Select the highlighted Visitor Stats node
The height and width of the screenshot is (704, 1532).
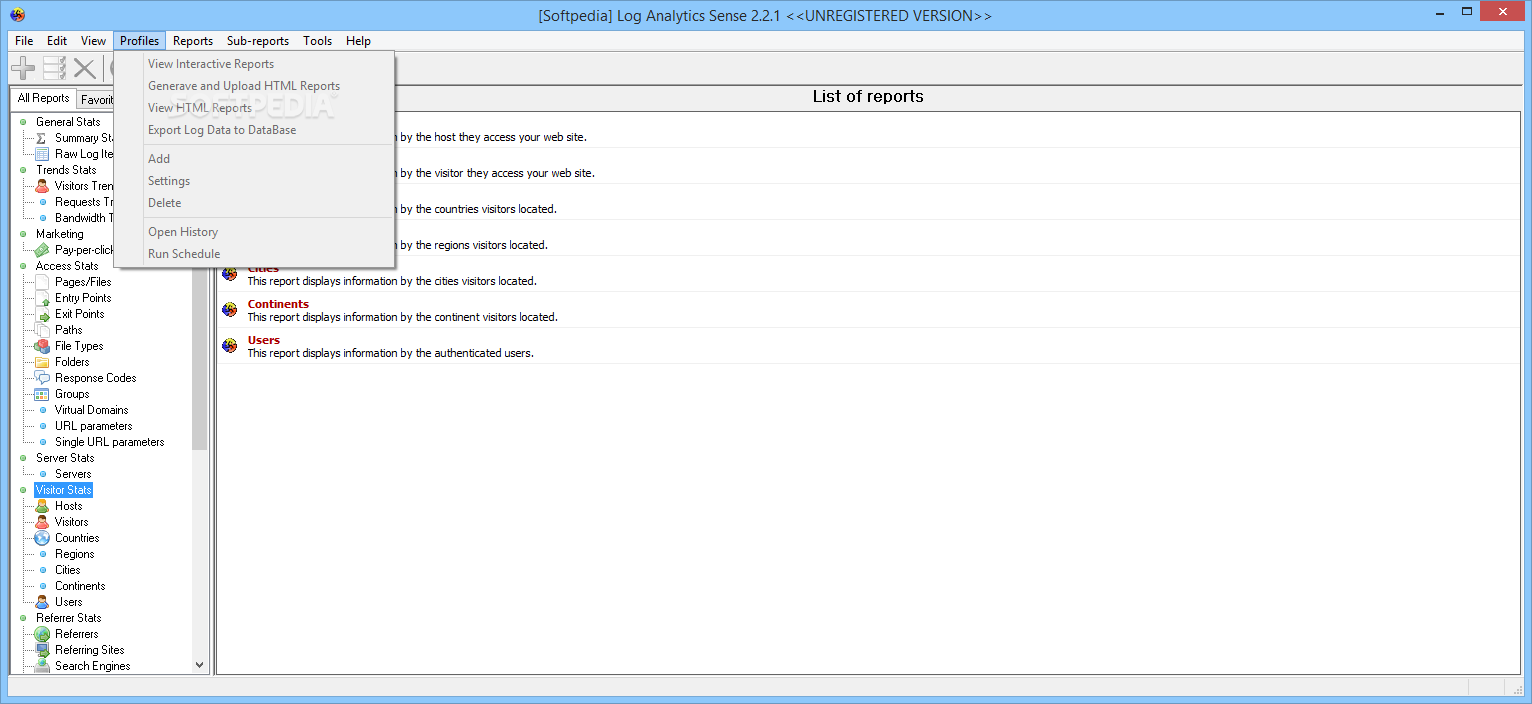click(64, 490)
